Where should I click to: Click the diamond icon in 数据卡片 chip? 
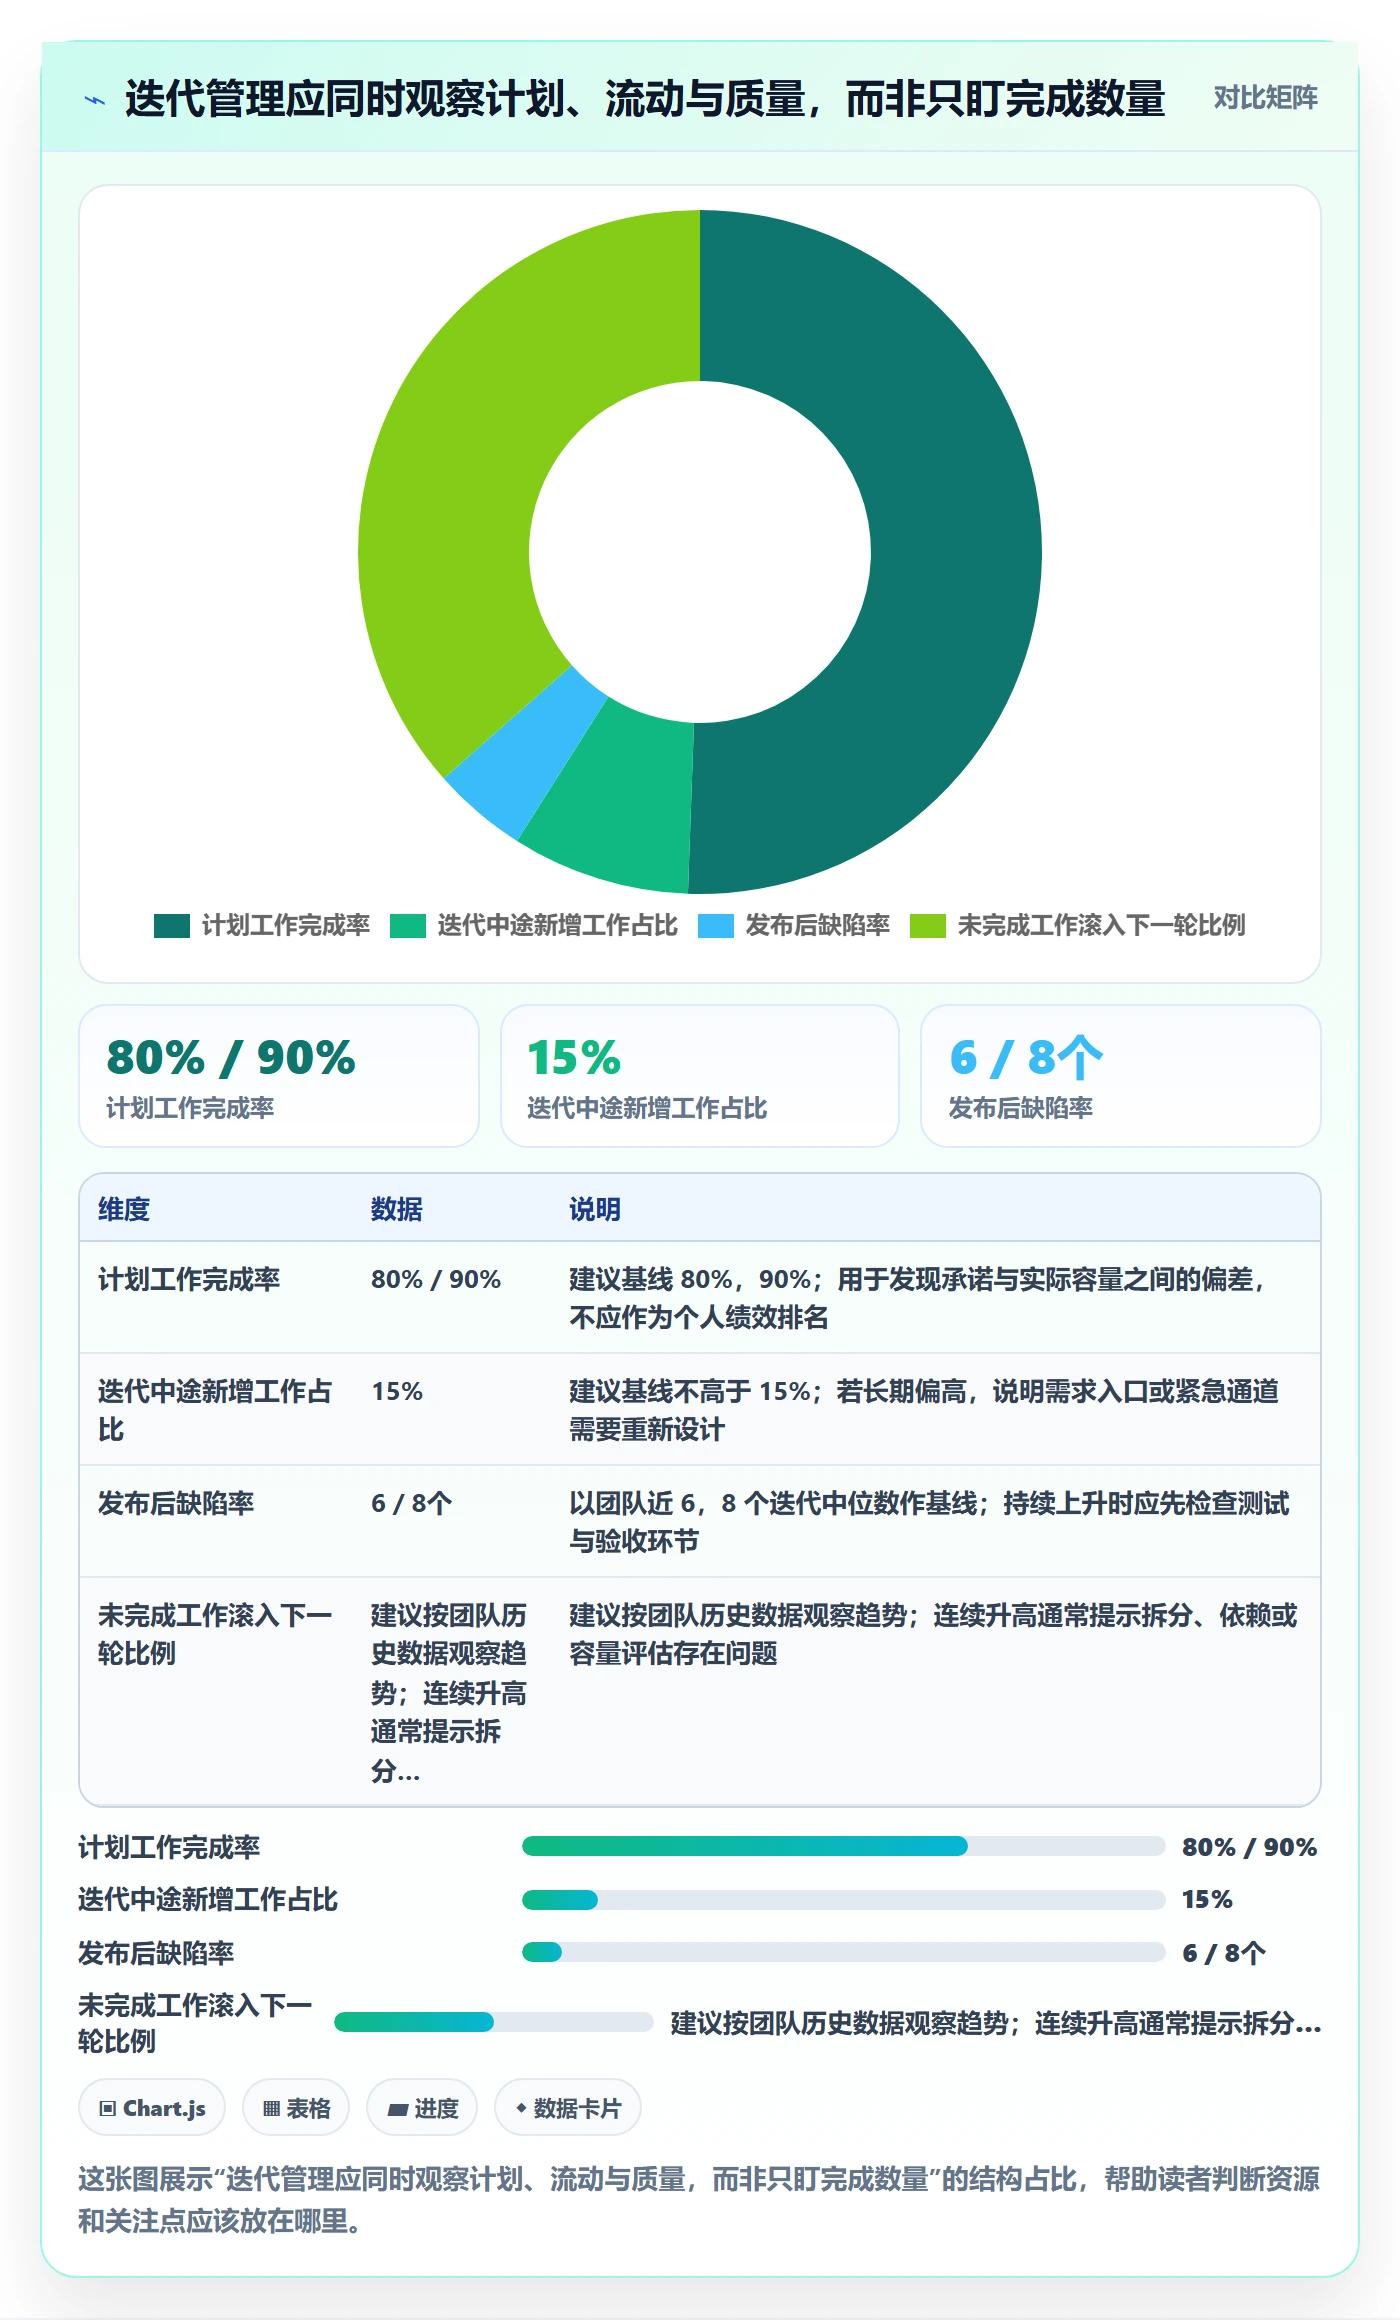[521, 2108]
